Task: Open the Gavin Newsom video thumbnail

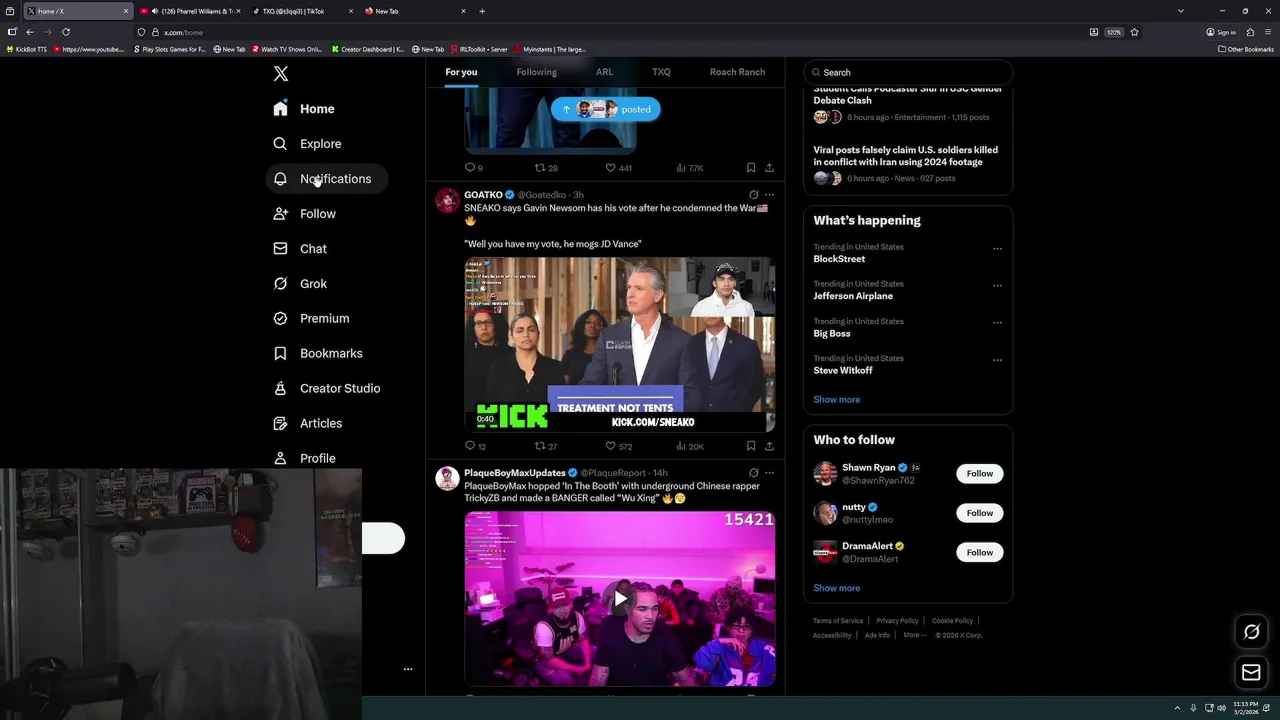Action: 620,345
